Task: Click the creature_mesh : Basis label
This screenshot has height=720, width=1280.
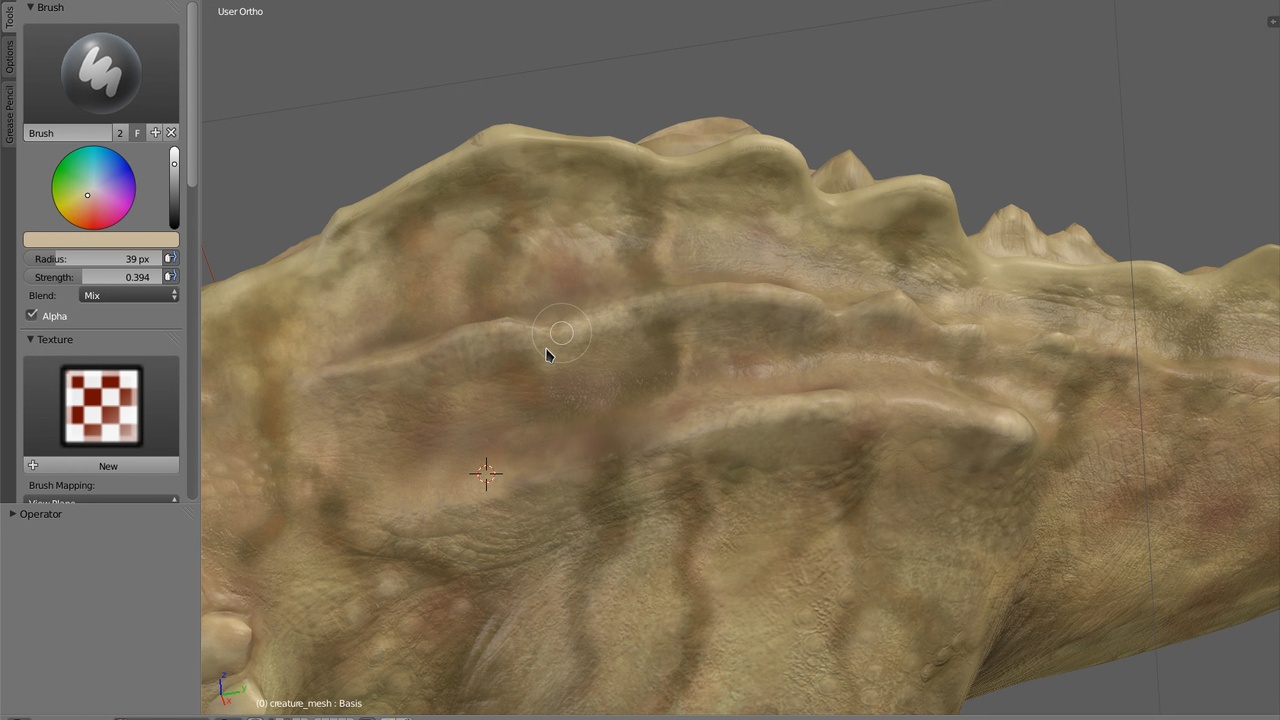Action: (309, 703)
